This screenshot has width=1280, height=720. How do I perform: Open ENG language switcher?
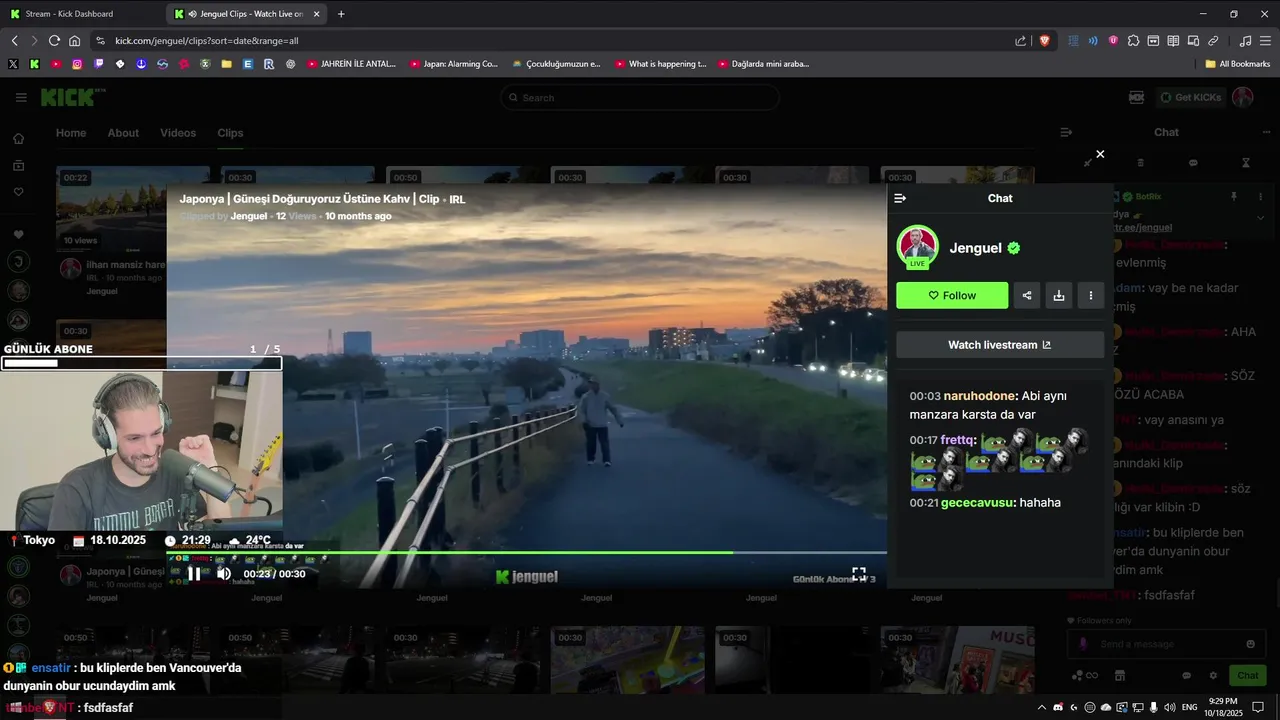tap(1189, 707)
